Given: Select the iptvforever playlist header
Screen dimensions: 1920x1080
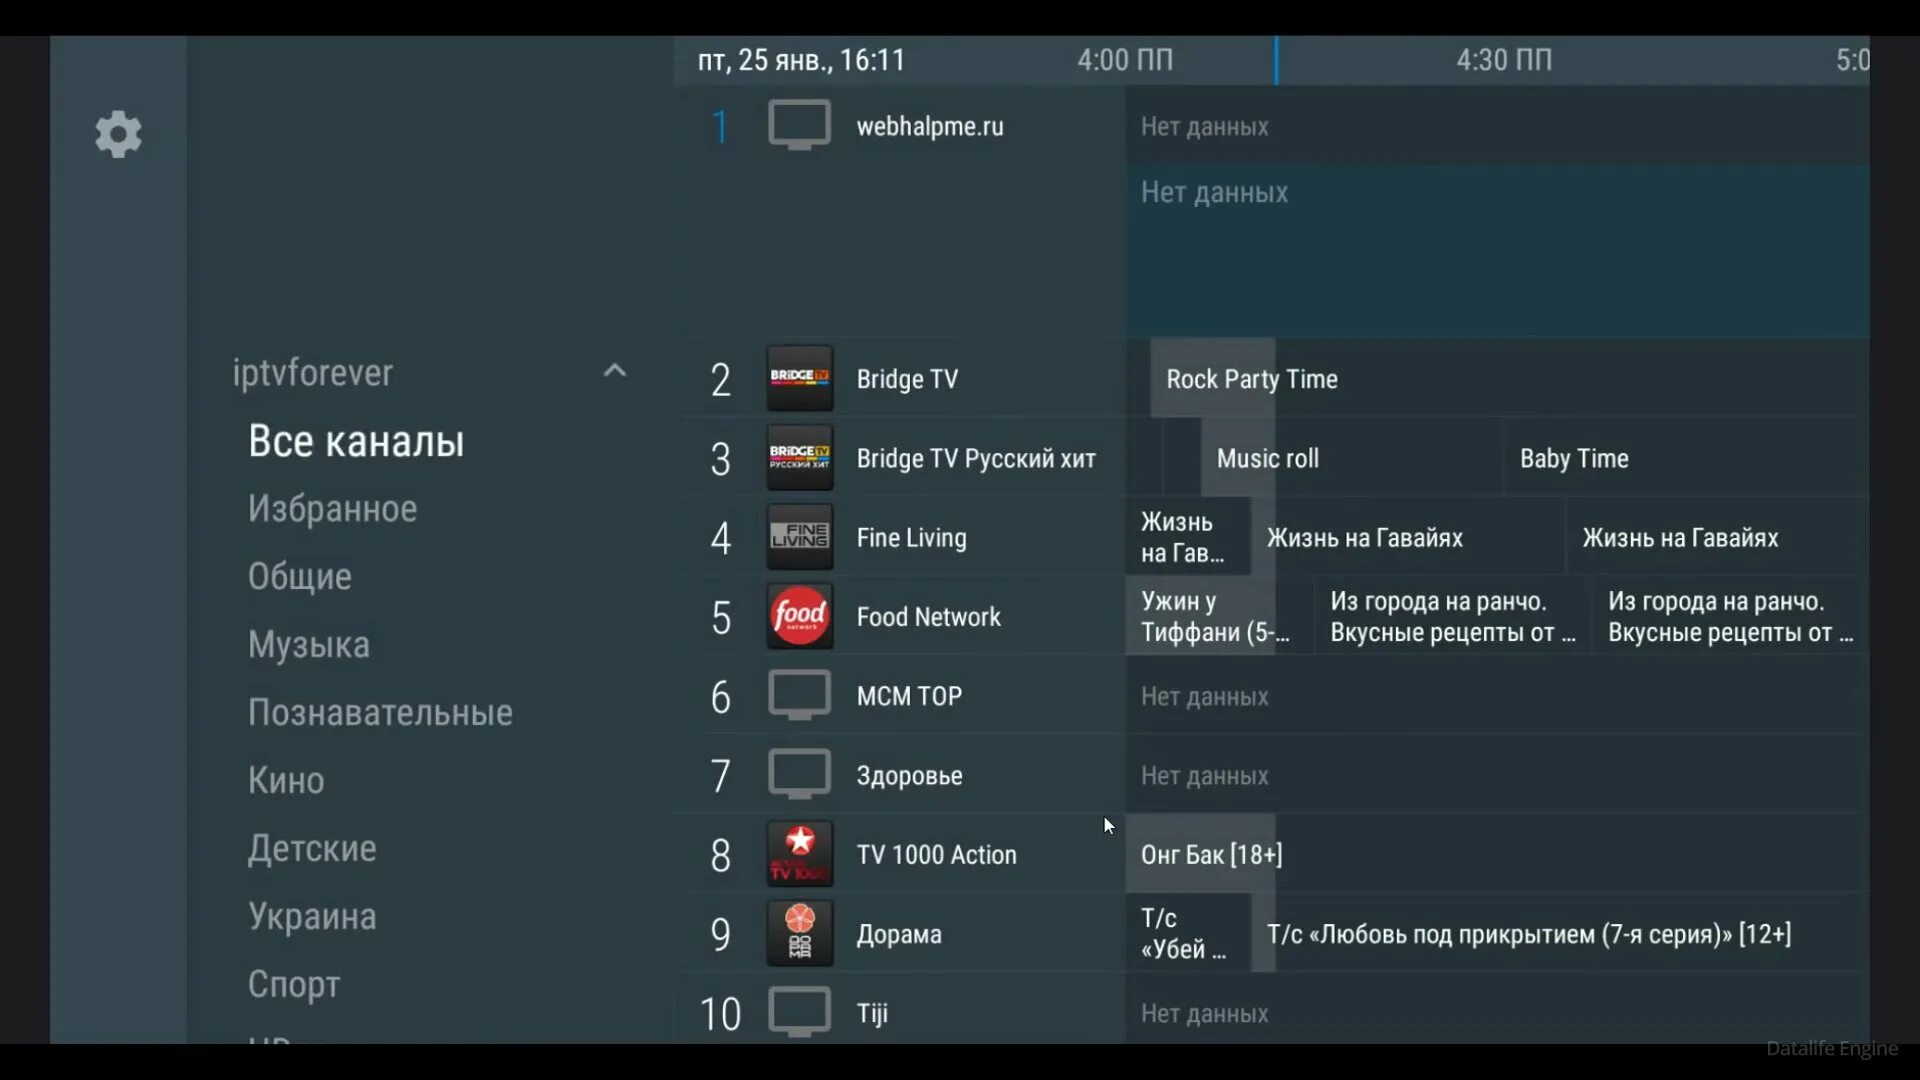Looking at the screenshot, I should (313, 373).
